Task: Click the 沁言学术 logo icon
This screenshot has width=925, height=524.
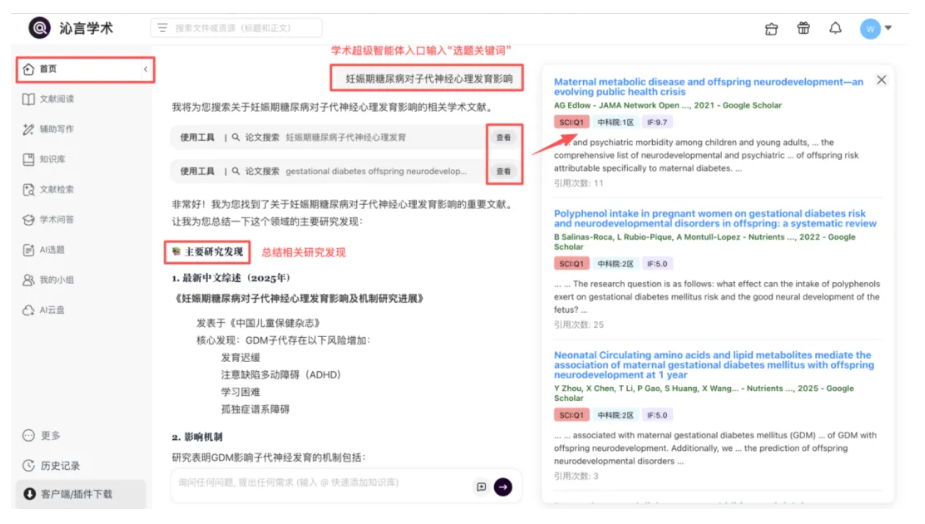Action: (39, 28)
